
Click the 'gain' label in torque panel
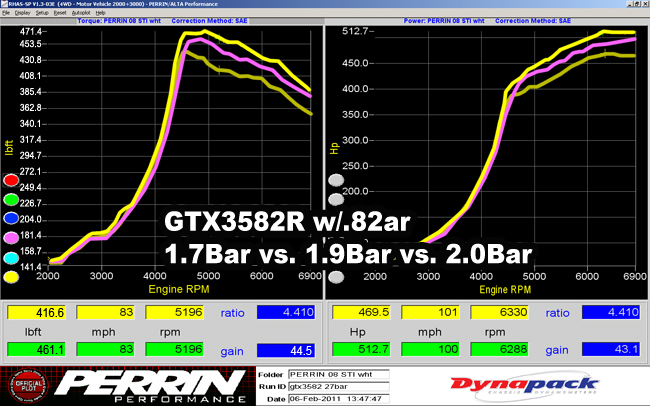[232, 352]
